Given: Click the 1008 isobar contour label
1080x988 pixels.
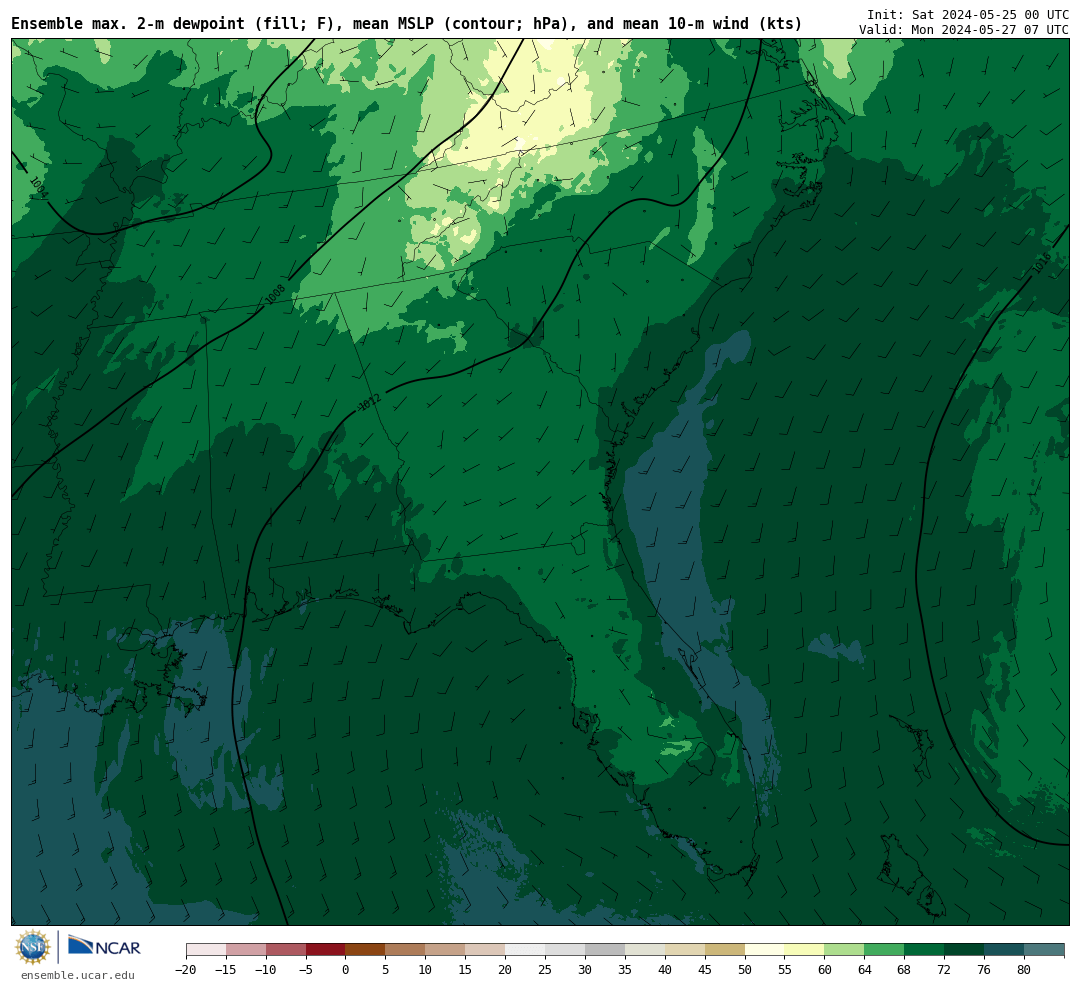Looking at the screenshot, I should (x=276, y=294).
